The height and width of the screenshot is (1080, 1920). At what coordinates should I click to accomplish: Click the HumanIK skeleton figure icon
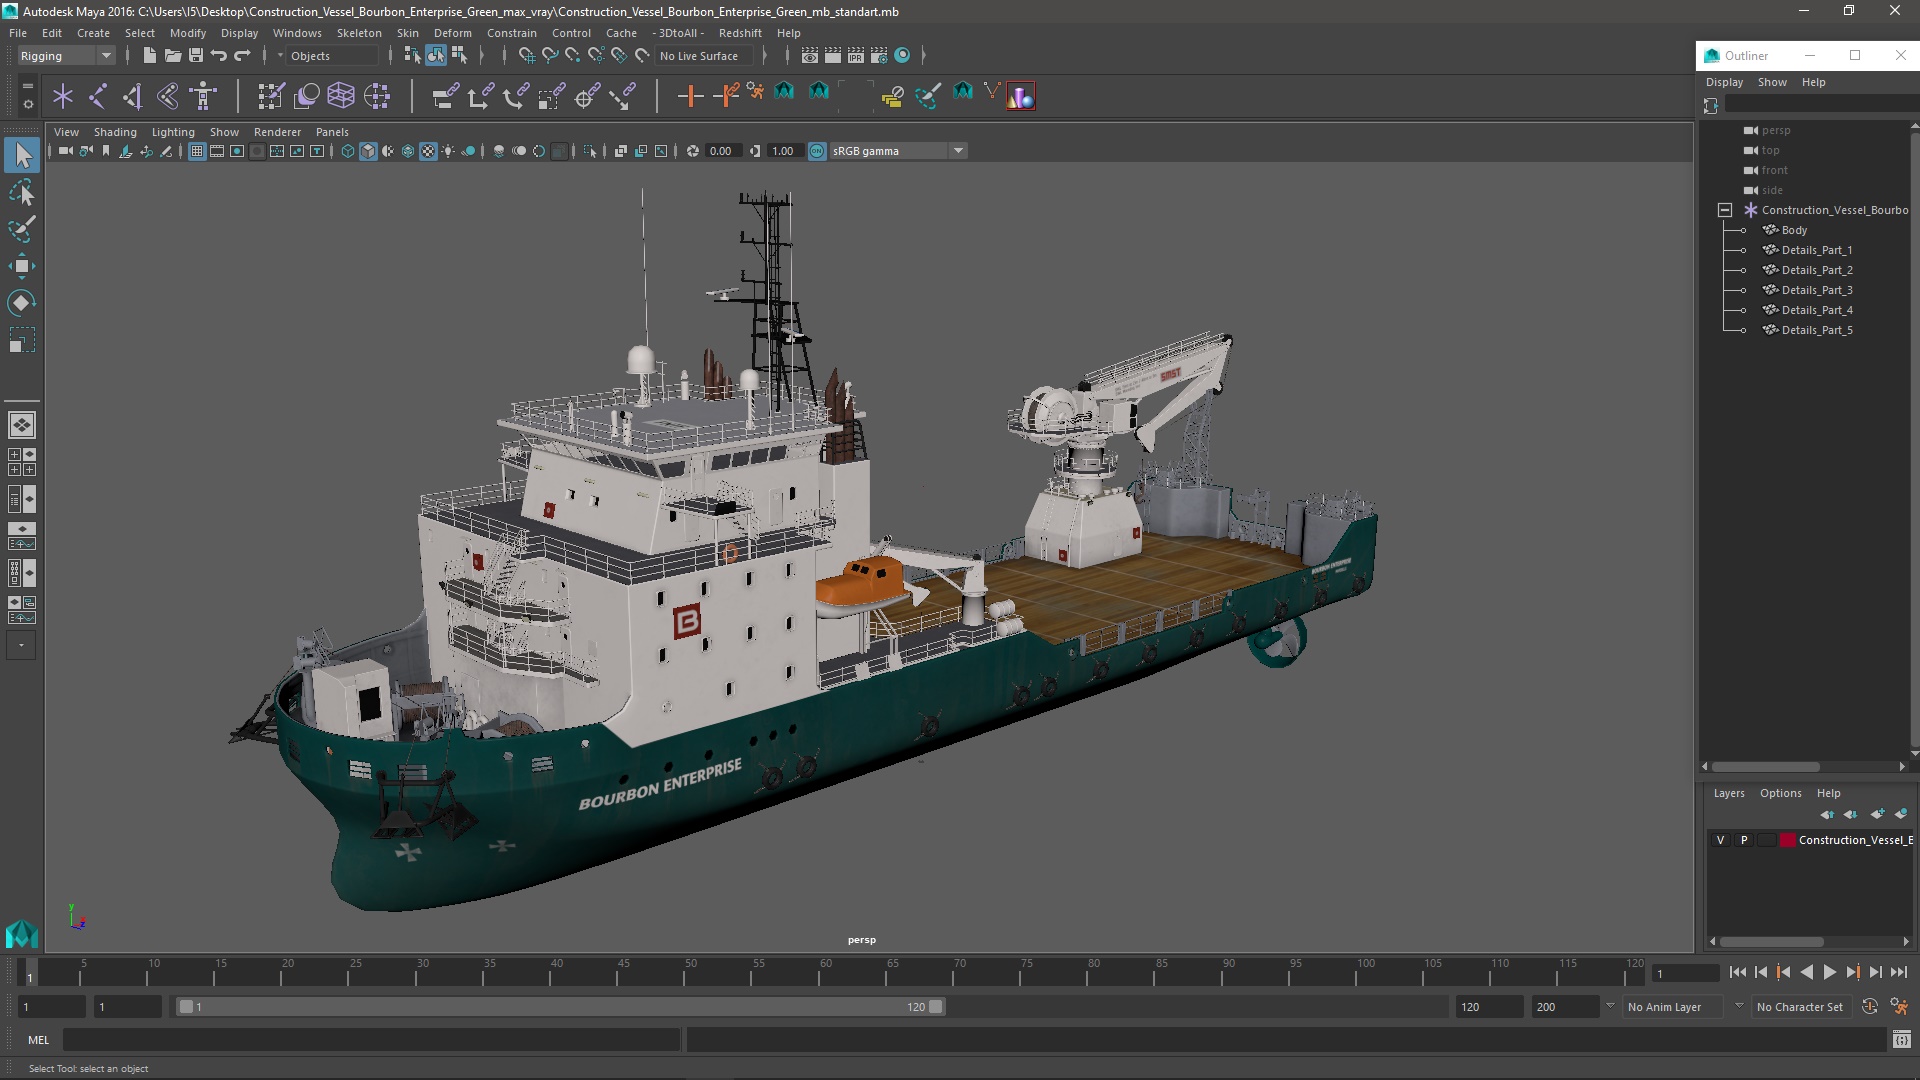tap(204, 96)
